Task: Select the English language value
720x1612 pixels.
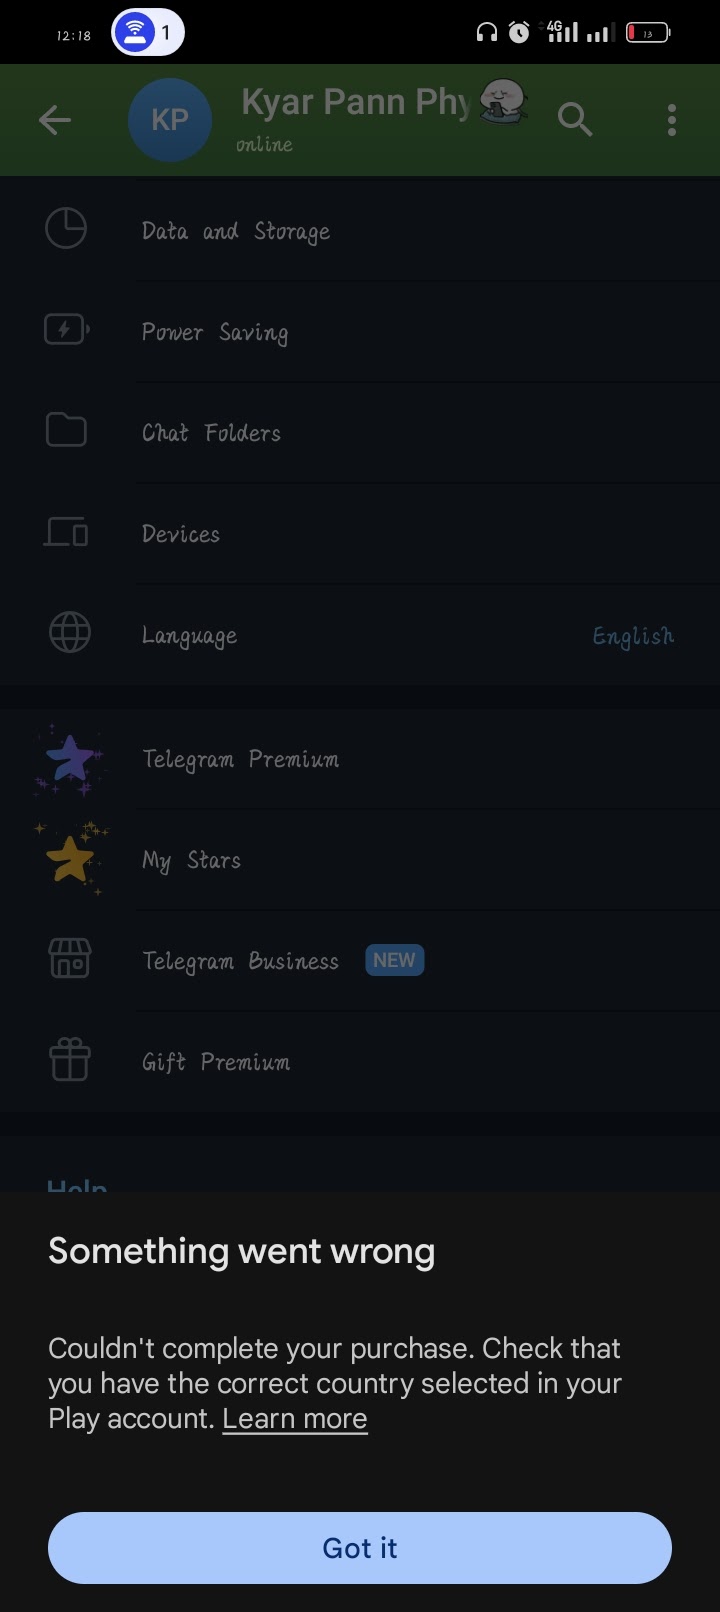Action: click(x=632, y=636)
